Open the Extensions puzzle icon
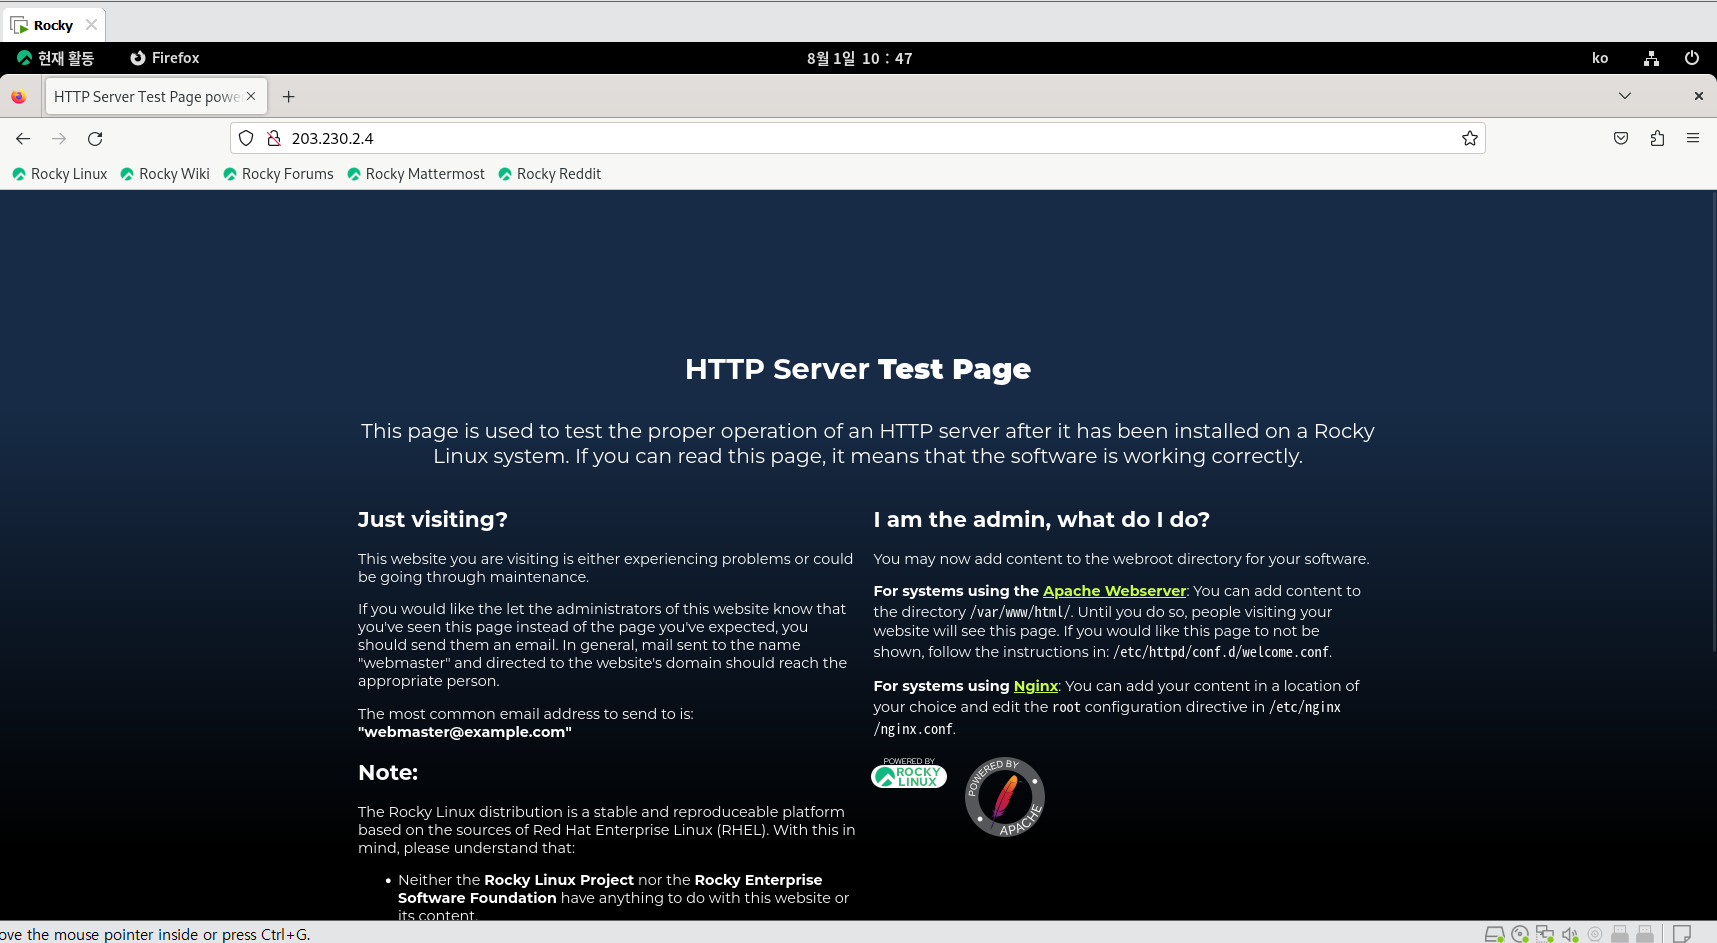The width and height of the screenshot is (1717, 943). [1657, 139]
